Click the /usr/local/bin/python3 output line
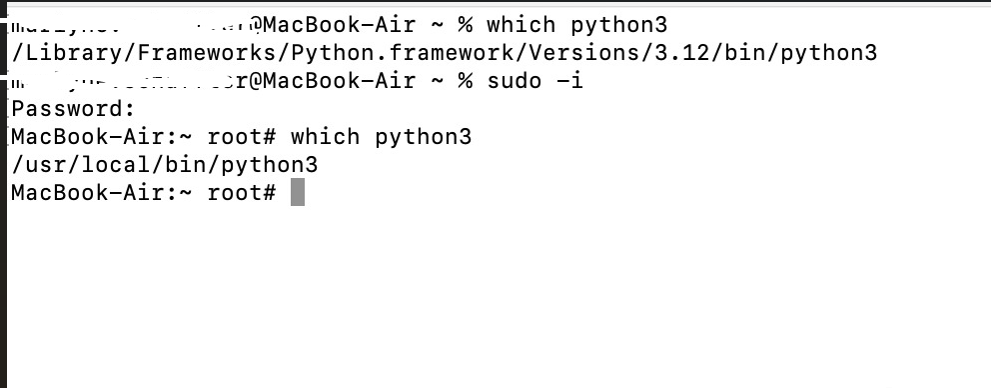The height and width of the screenshot is (388, 991). coord(164,165)
